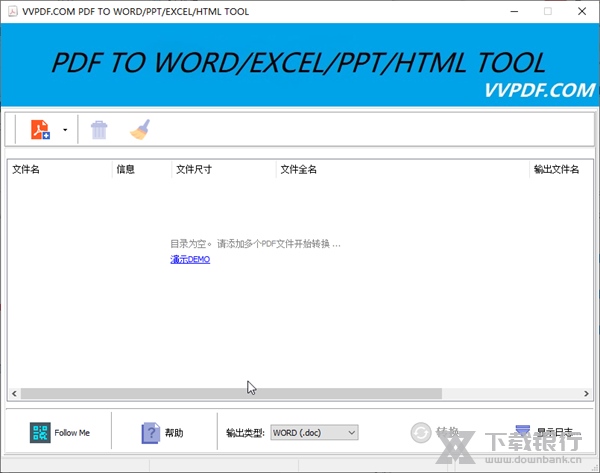This screenshot has width=600, height=473.
Task: Expand the 输出类型 WORD (.doc) dropdown
Action: 314,433
